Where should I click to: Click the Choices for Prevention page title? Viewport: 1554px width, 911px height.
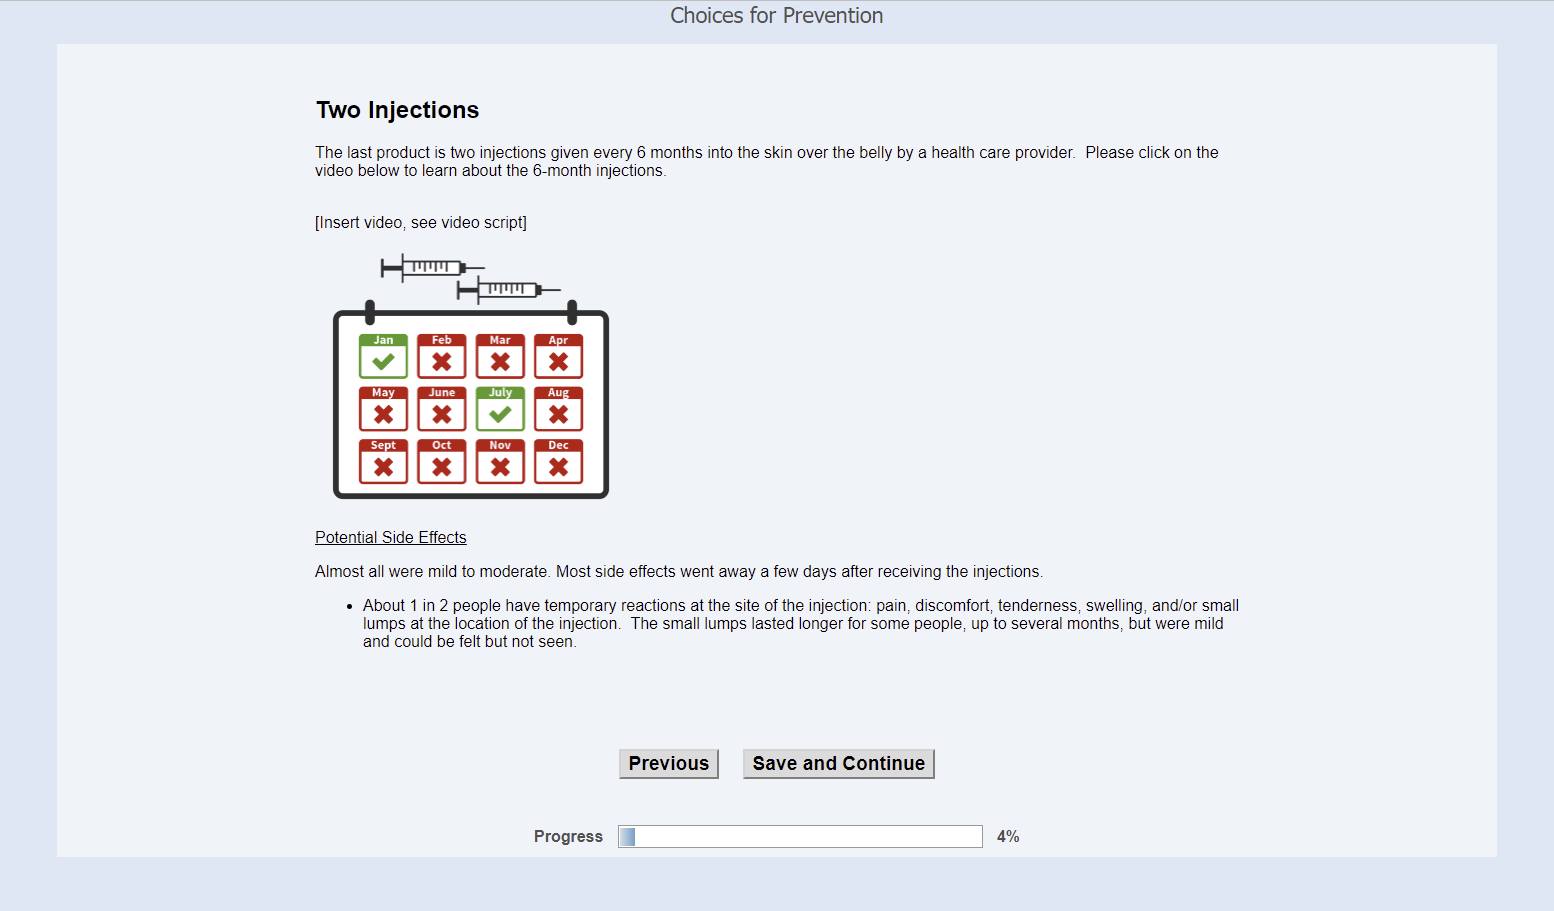pyautogui.click(x=776, y=16)
